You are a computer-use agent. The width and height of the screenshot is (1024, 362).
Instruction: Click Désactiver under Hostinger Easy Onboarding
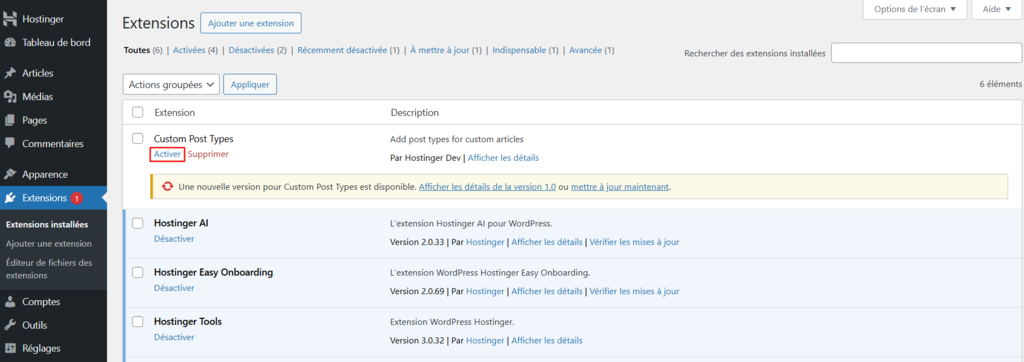coord(174,288)
